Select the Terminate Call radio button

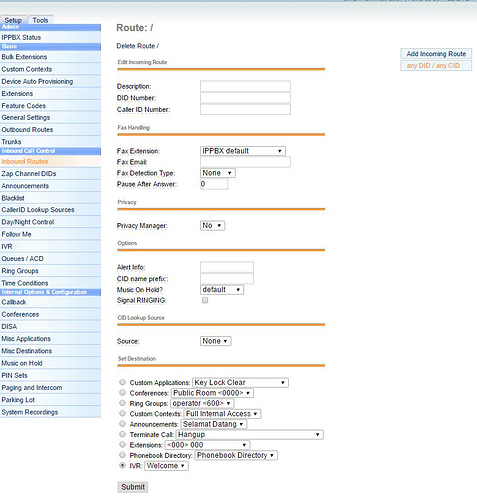123,434
